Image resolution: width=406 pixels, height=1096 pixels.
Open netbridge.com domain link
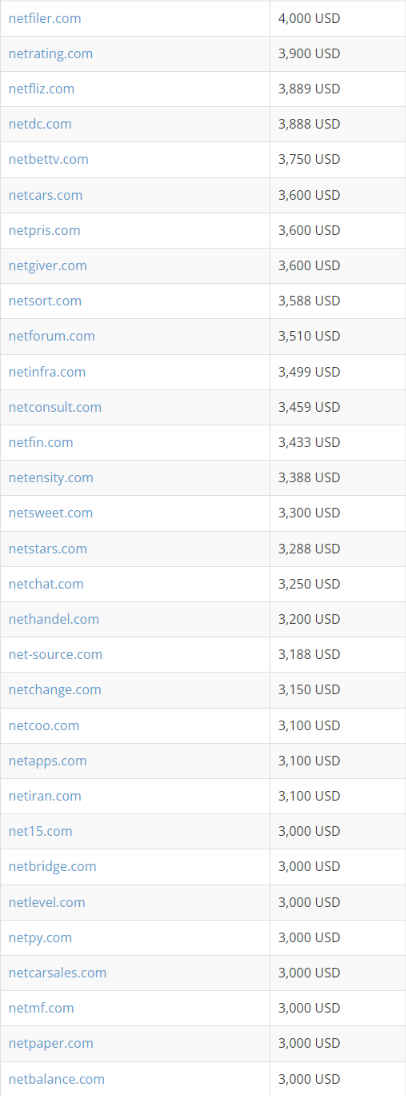pos(52,867)
